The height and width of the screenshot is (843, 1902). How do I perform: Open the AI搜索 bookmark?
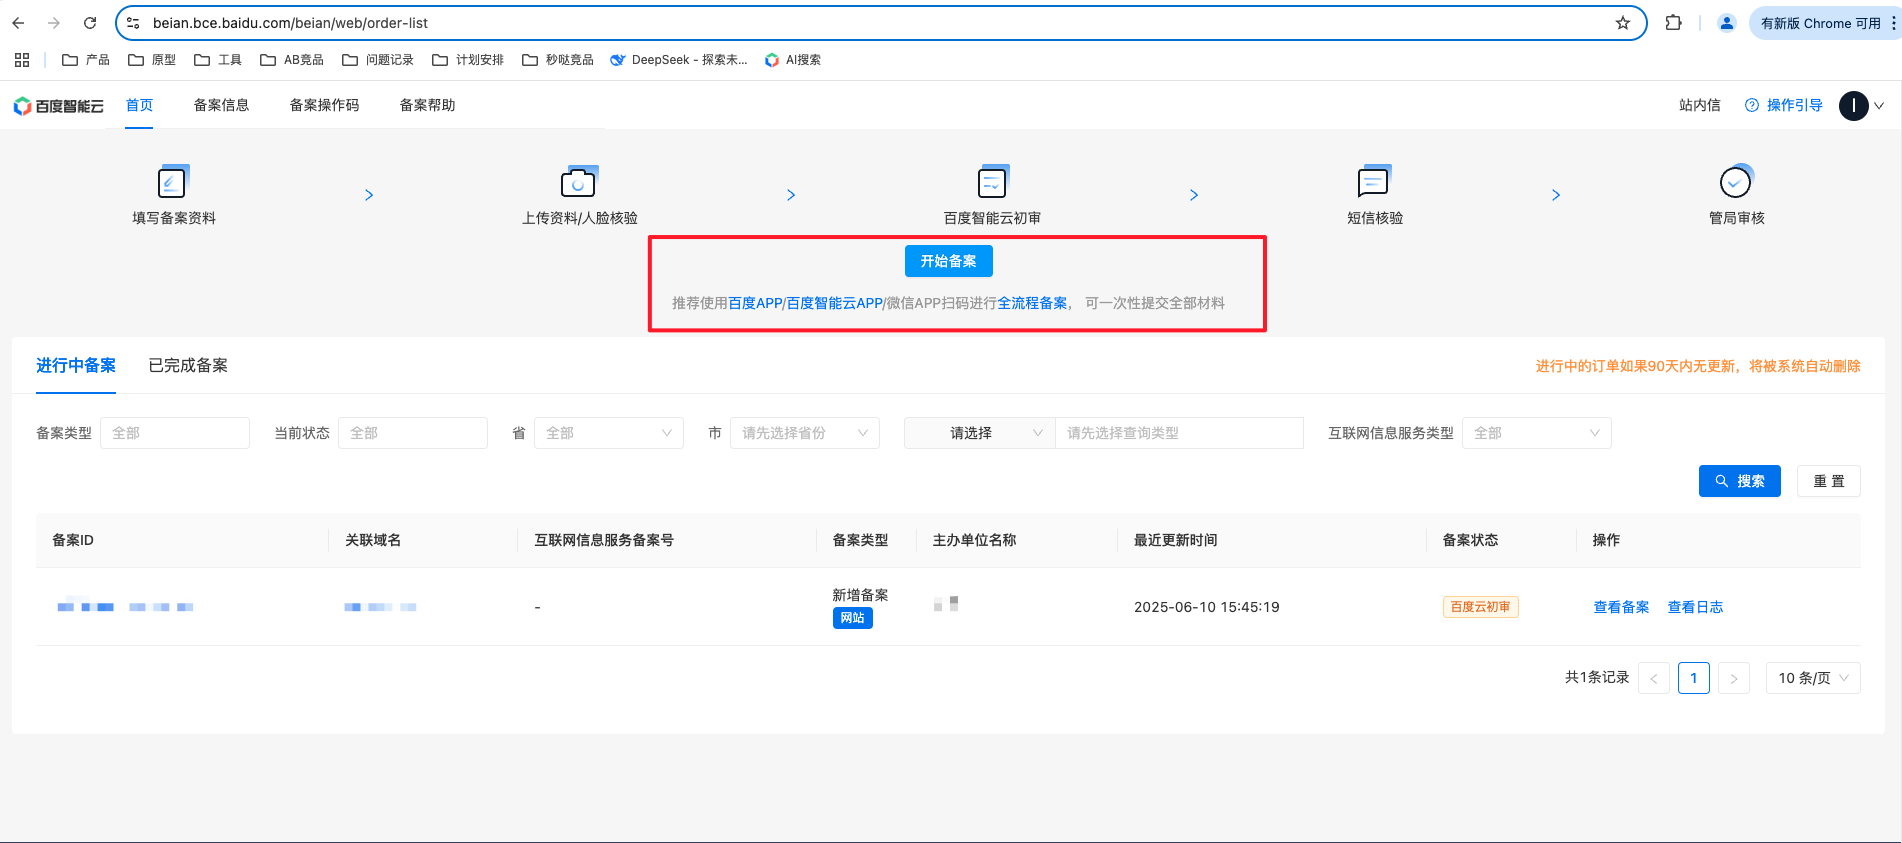click(x=793, y=60)
